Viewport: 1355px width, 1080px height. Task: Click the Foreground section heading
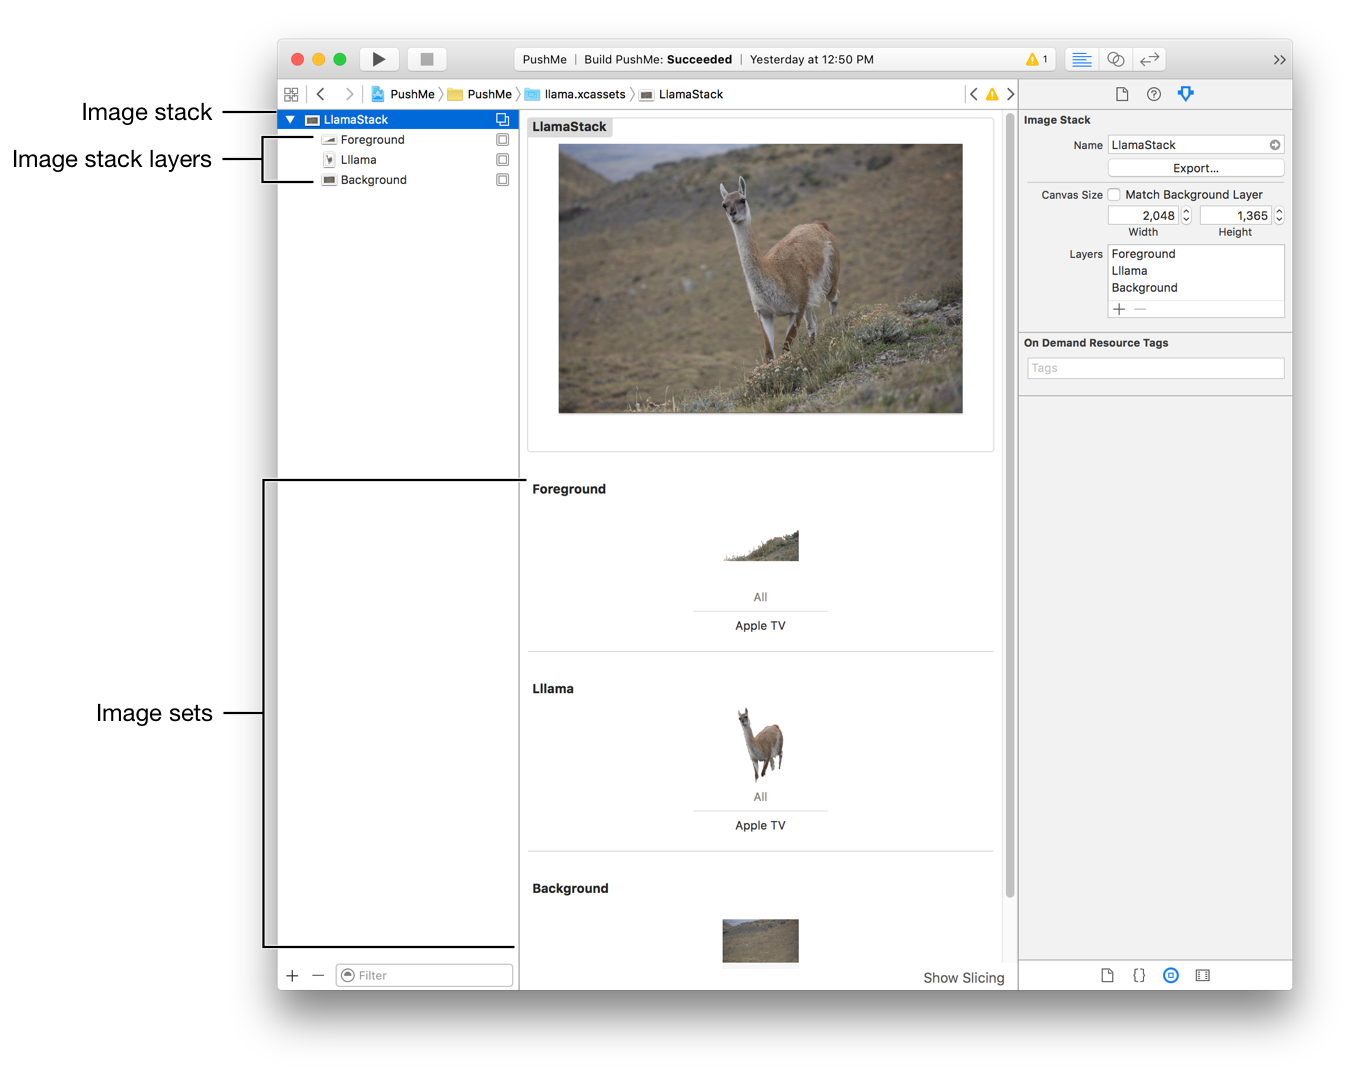click(569, 489)
